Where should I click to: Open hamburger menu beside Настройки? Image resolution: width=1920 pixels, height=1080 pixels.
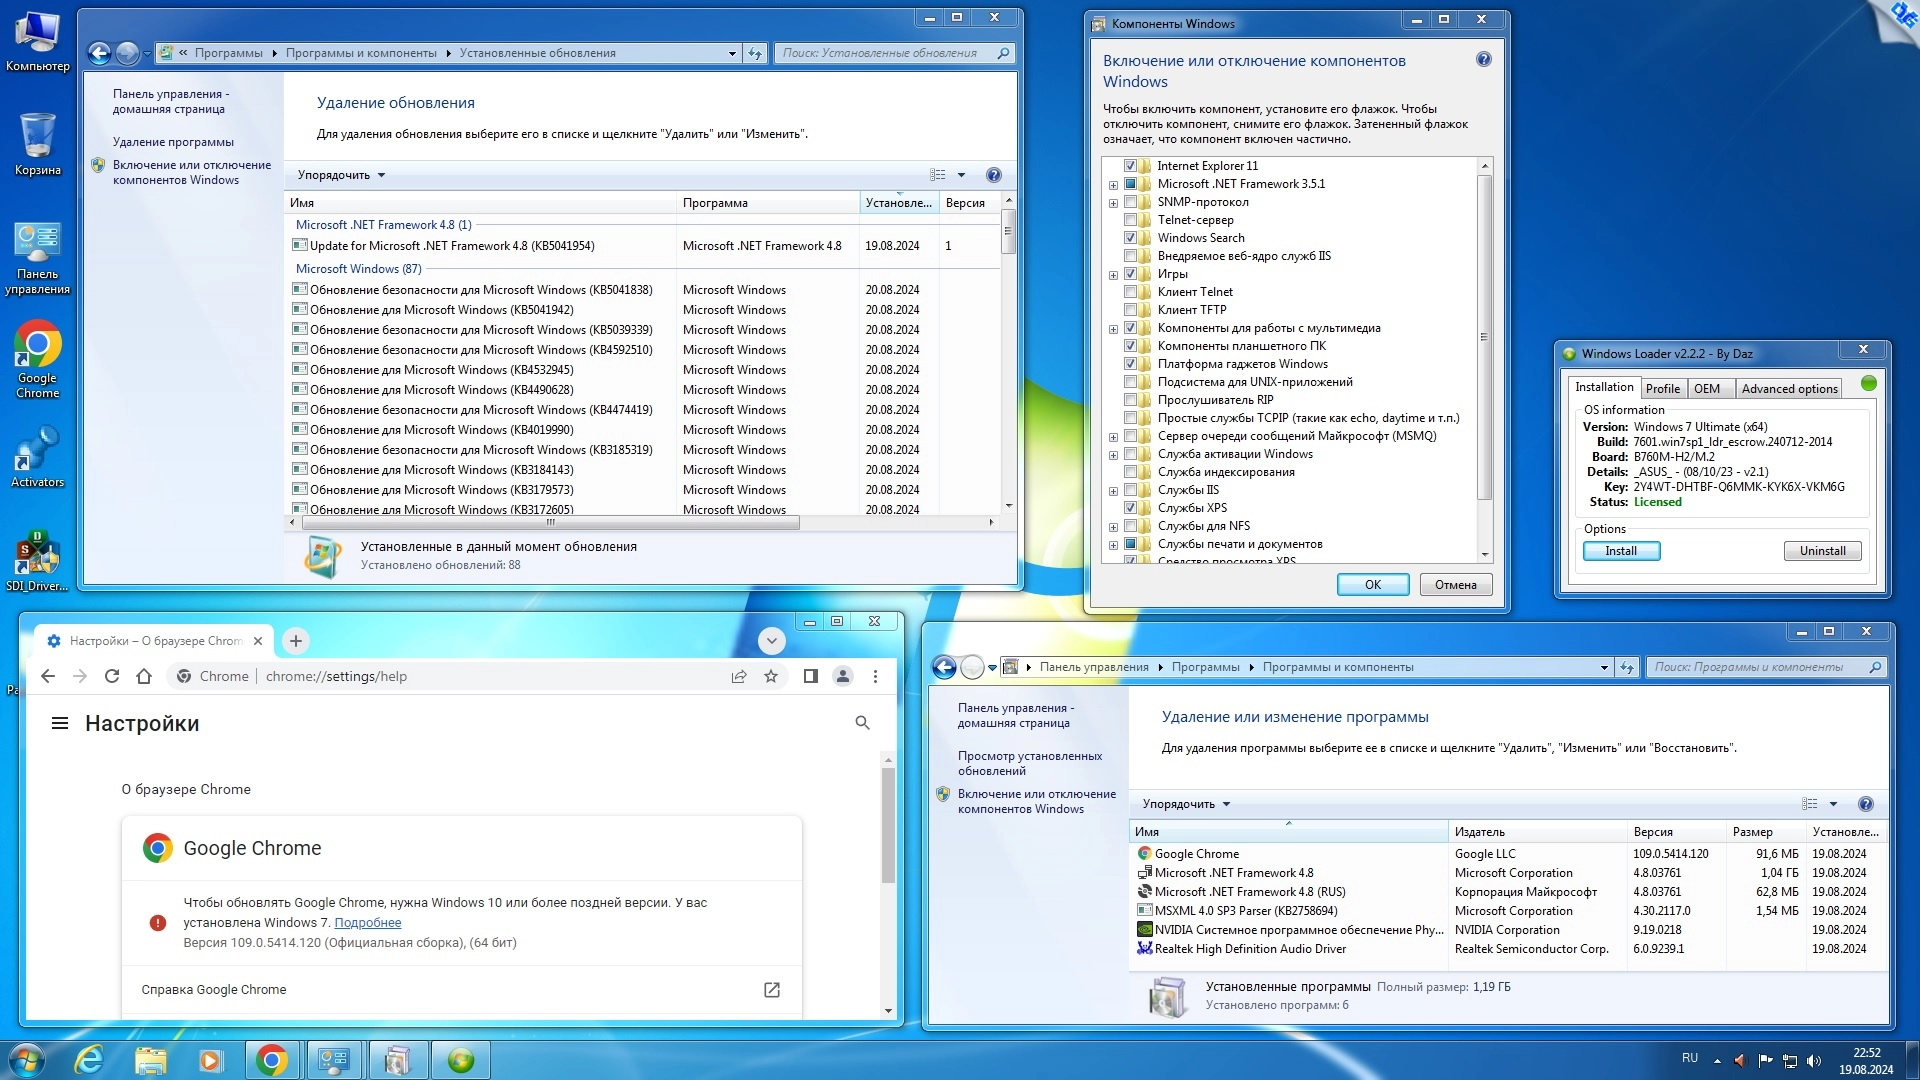click(x=60, y=723)
